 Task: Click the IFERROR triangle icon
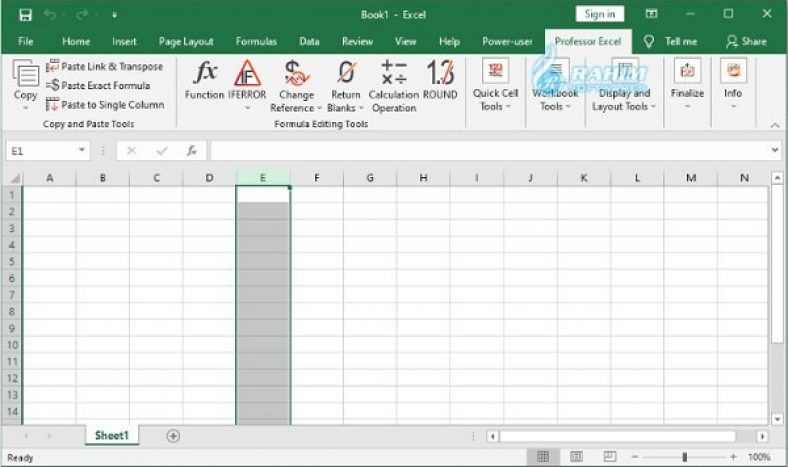pyautogui.click(x=247, y=73)
